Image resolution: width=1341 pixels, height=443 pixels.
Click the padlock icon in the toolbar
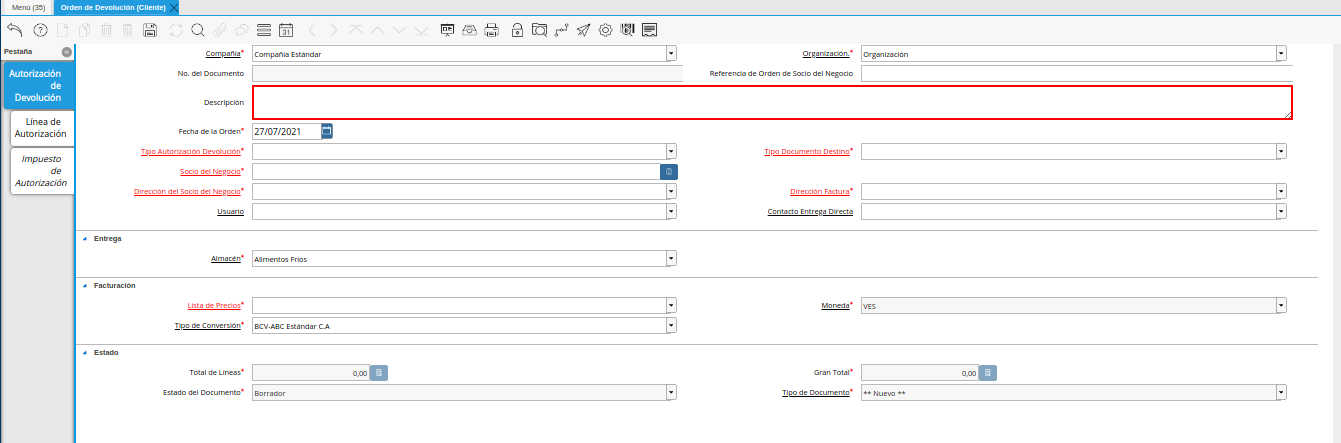point(516,30)
